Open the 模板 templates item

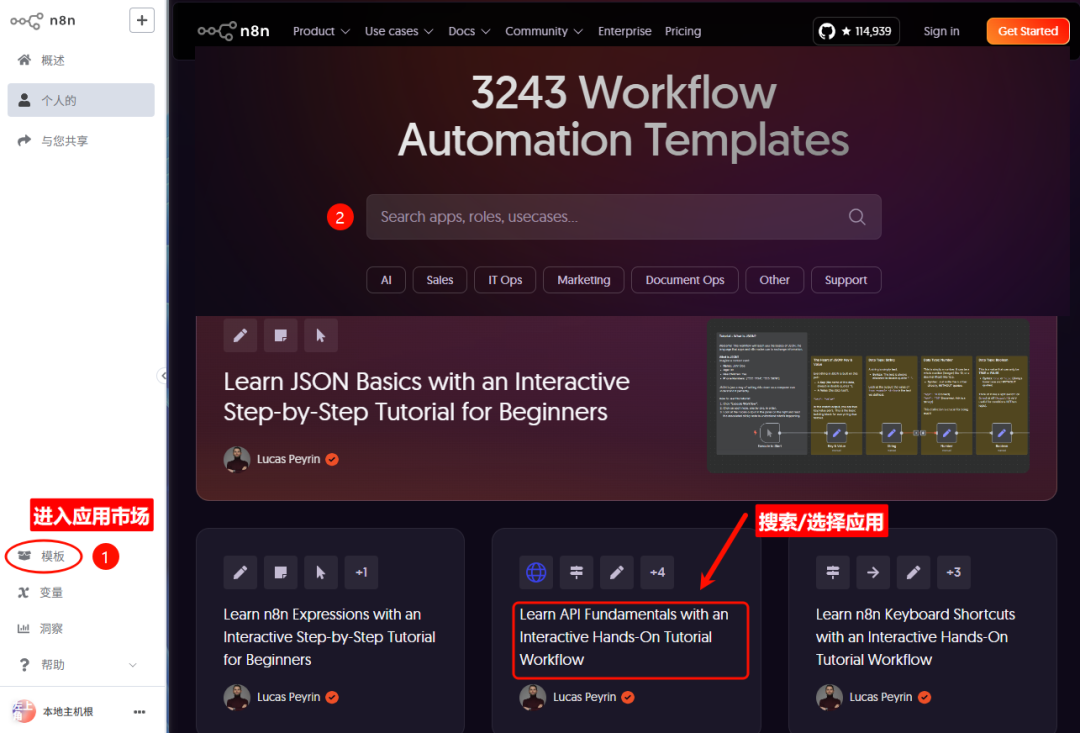pos(43,556)
